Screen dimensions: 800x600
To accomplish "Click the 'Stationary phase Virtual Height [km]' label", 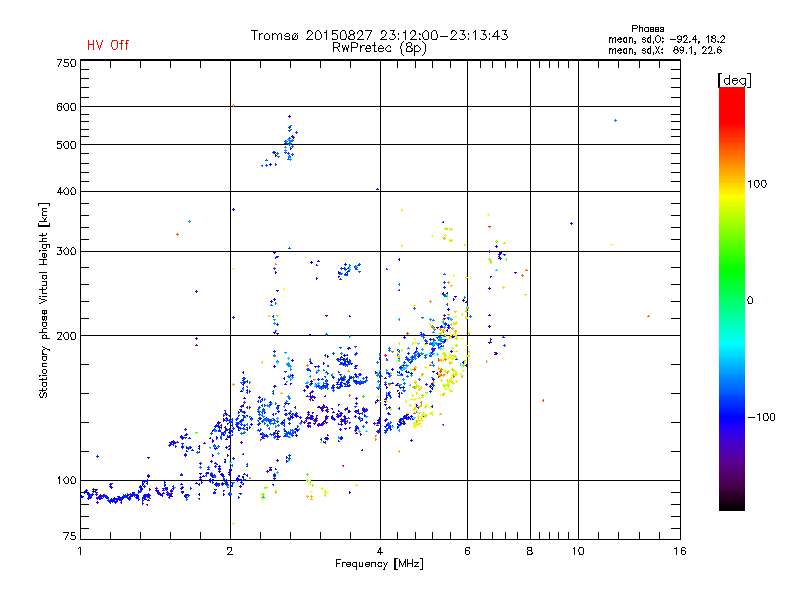I will pos(44,301).
